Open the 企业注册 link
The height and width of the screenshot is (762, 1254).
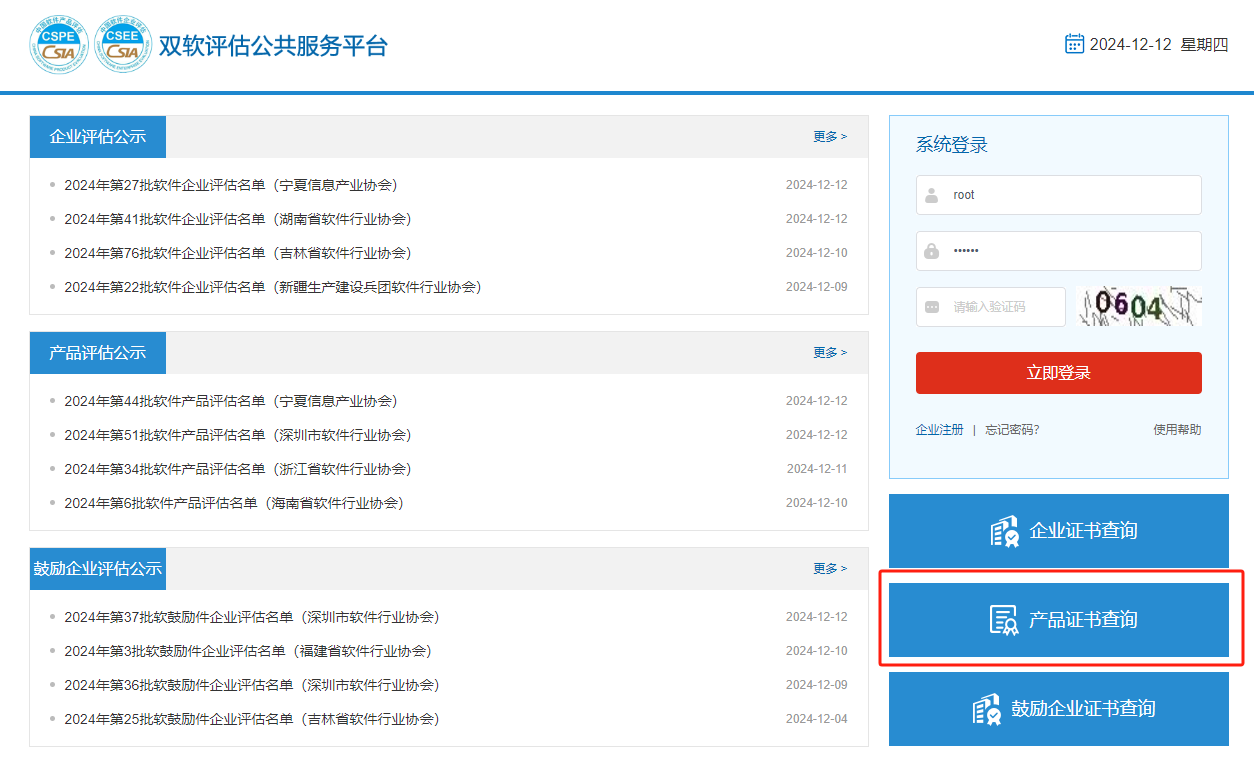[x=939, y=430]
